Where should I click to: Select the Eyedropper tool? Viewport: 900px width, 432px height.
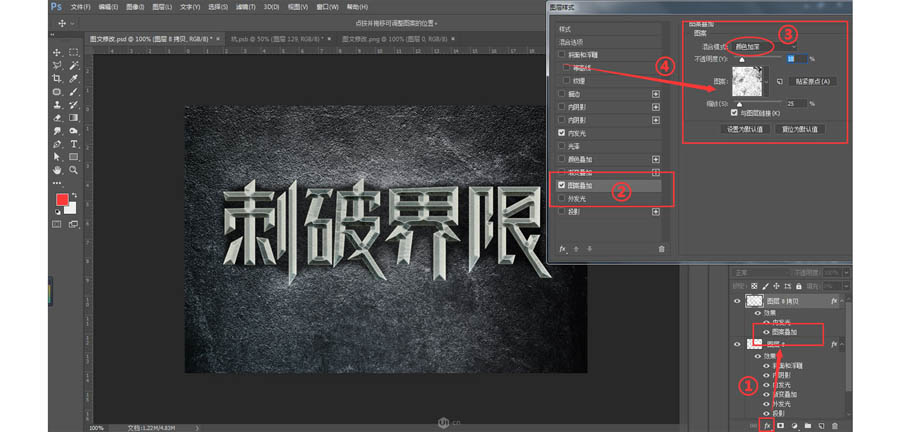click(73, 79)
